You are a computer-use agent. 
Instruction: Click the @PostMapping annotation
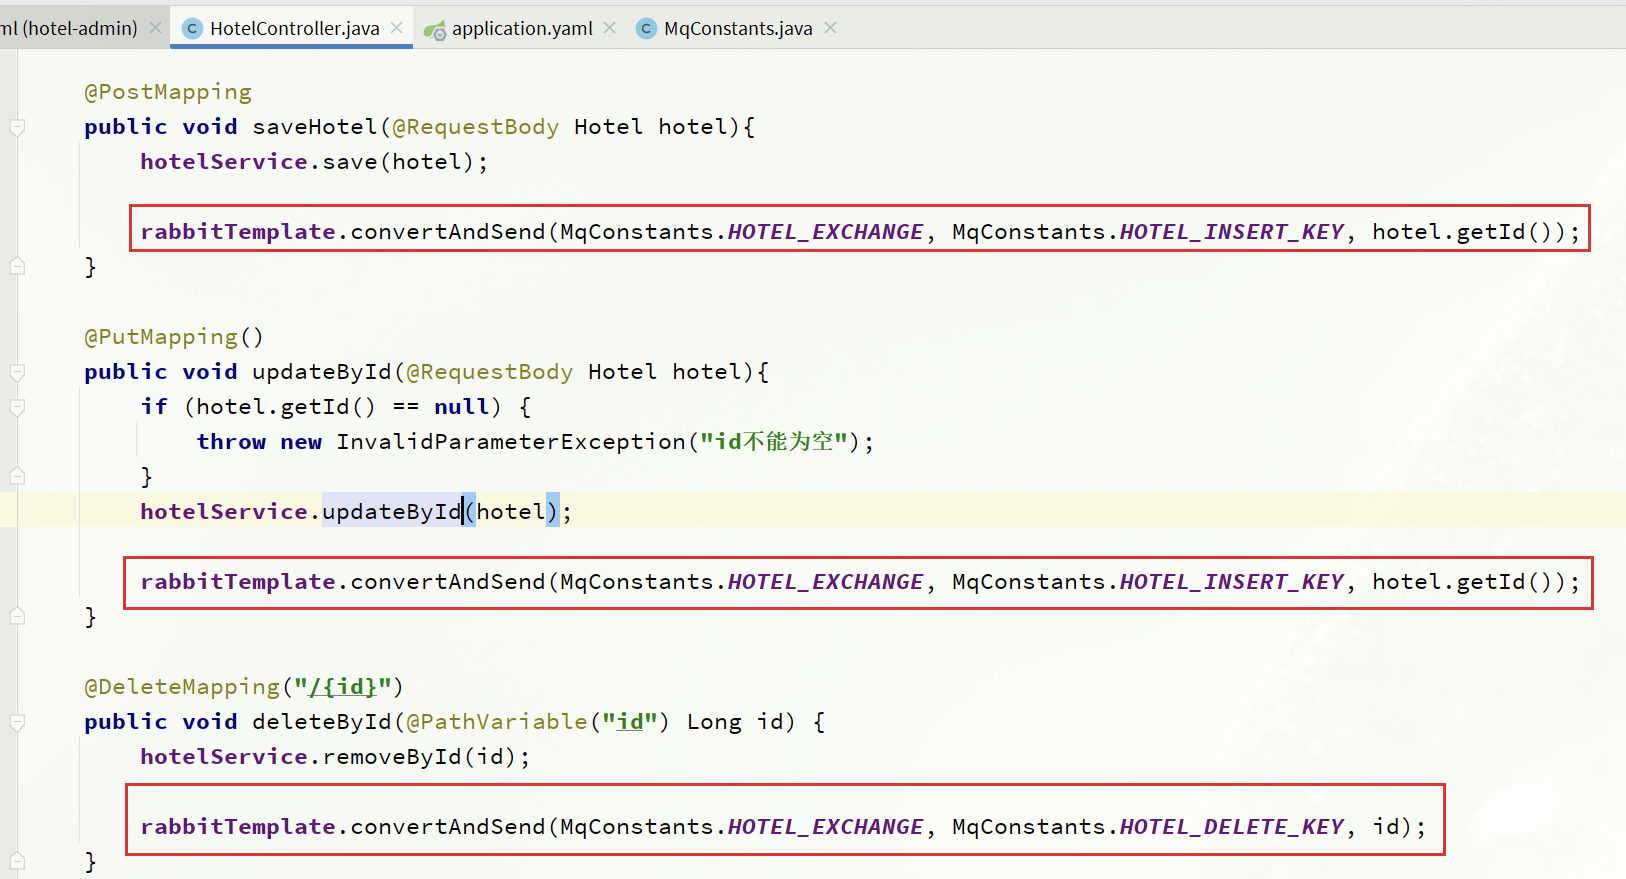(168, 92)
